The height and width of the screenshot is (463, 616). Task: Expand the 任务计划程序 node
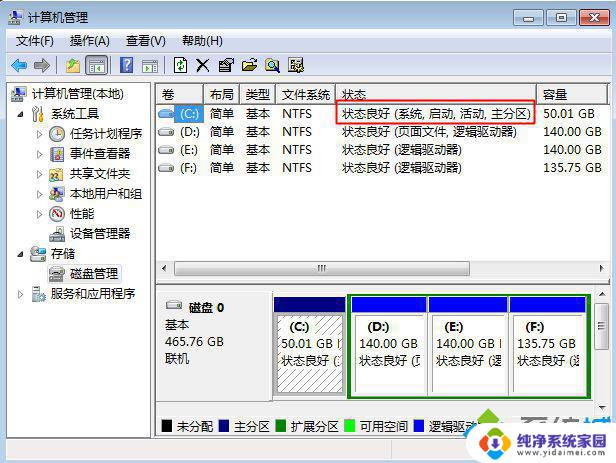coord(39,134)
